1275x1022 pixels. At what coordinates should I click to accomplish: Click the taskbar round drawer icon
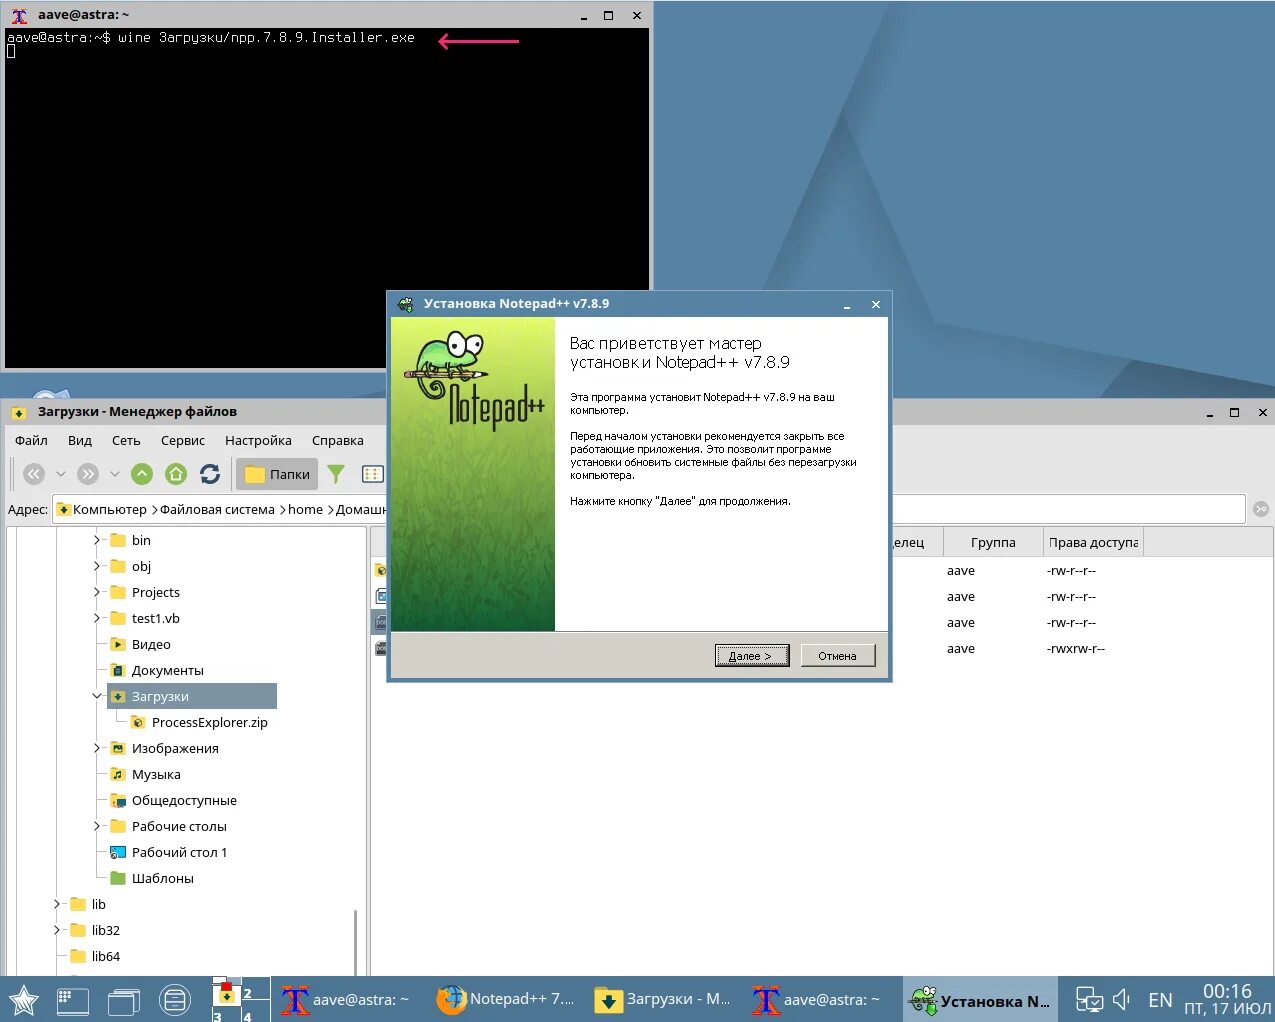tap(175, 1000)
